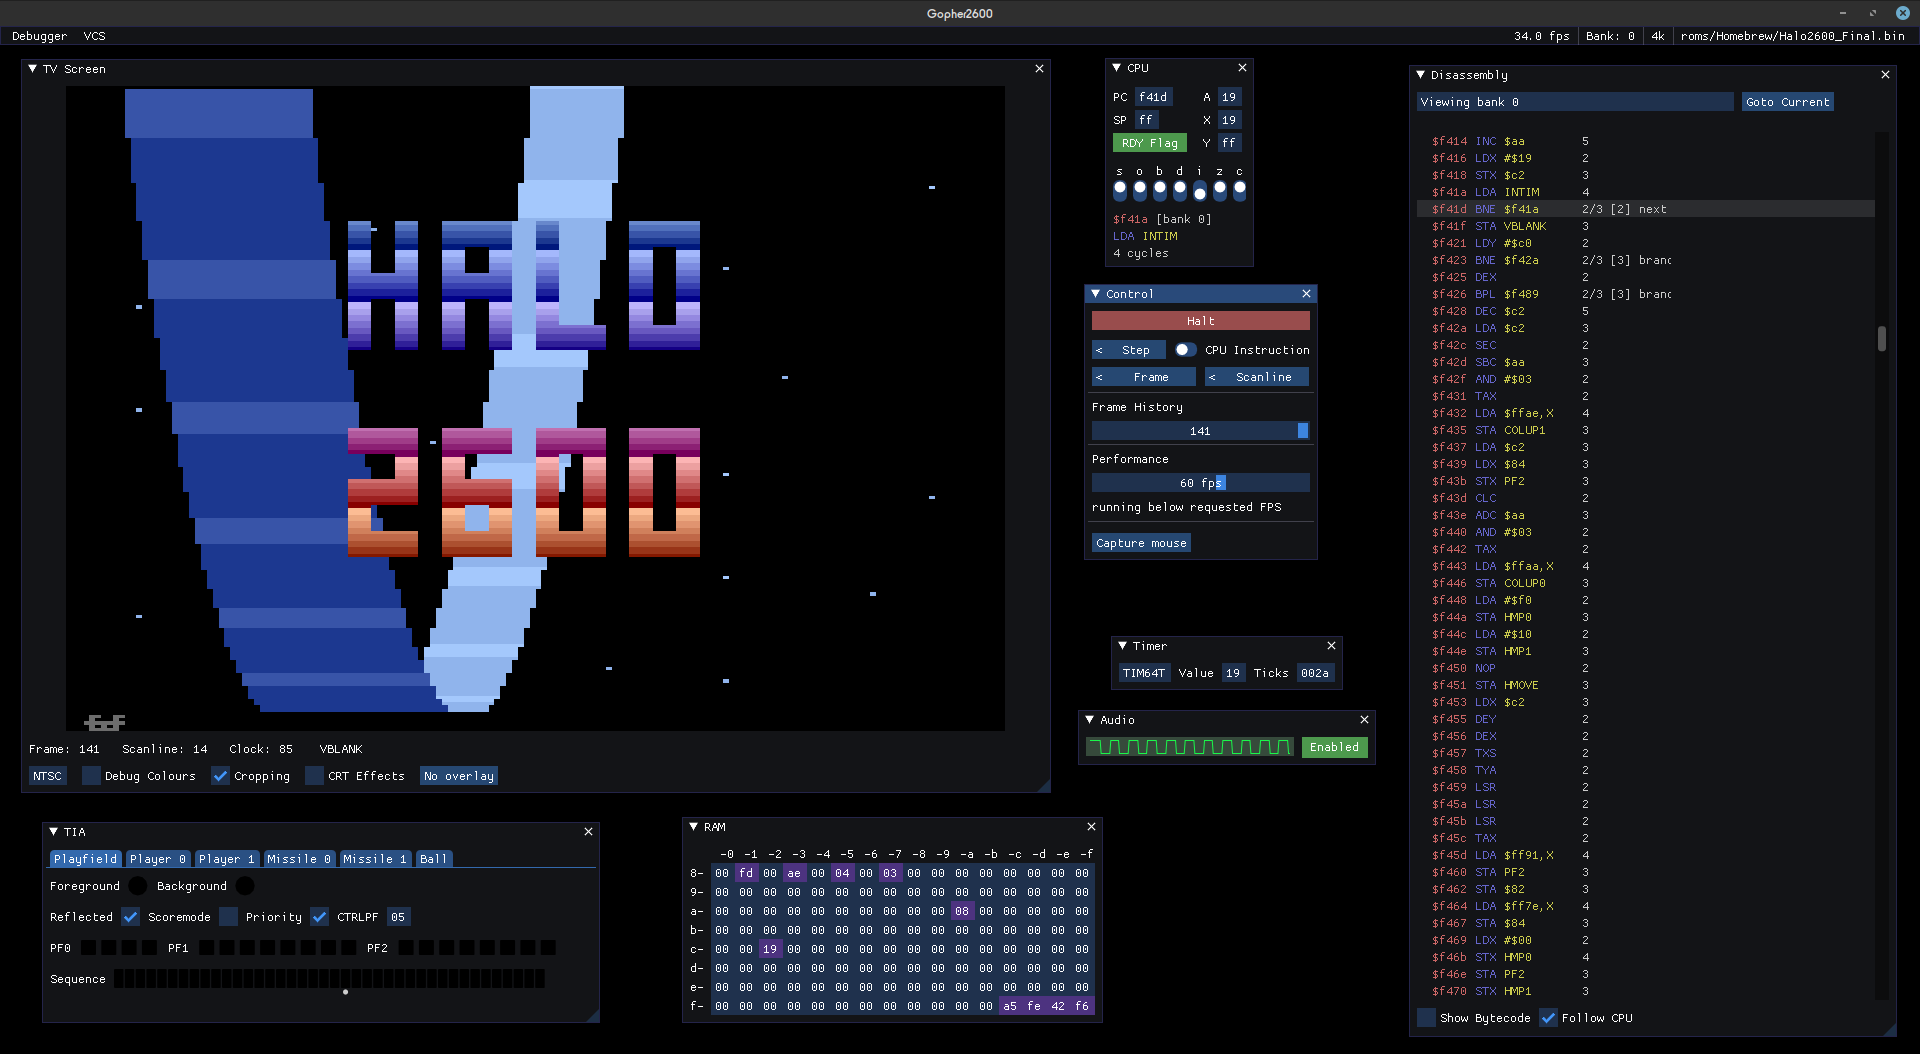
Task: Enable Show Bytecode checkbox
Action: tap(1426, 1018)
